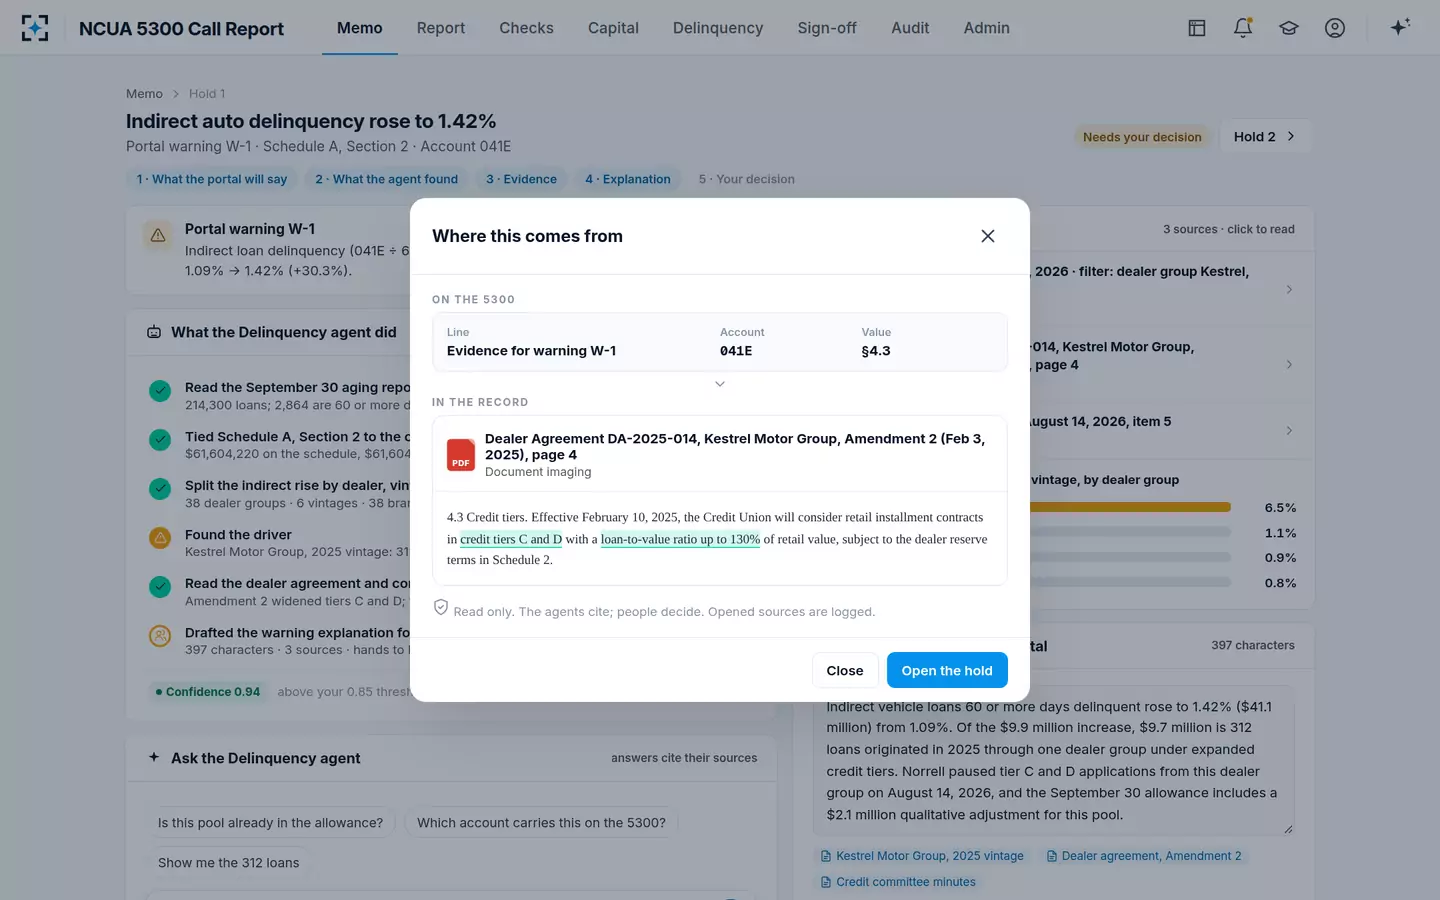Click the orange 'Found the driver' status icon

(x=160, y=538)
